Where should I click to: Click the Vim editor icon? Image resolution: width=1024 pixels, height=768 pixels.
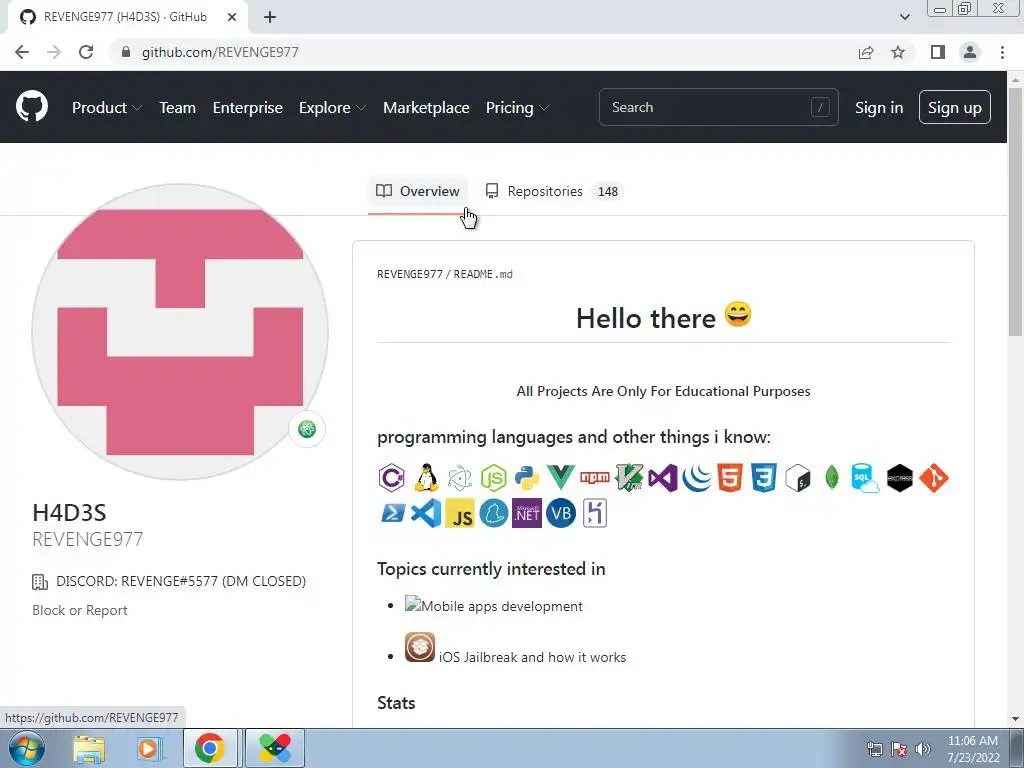[x=629, y=477]
